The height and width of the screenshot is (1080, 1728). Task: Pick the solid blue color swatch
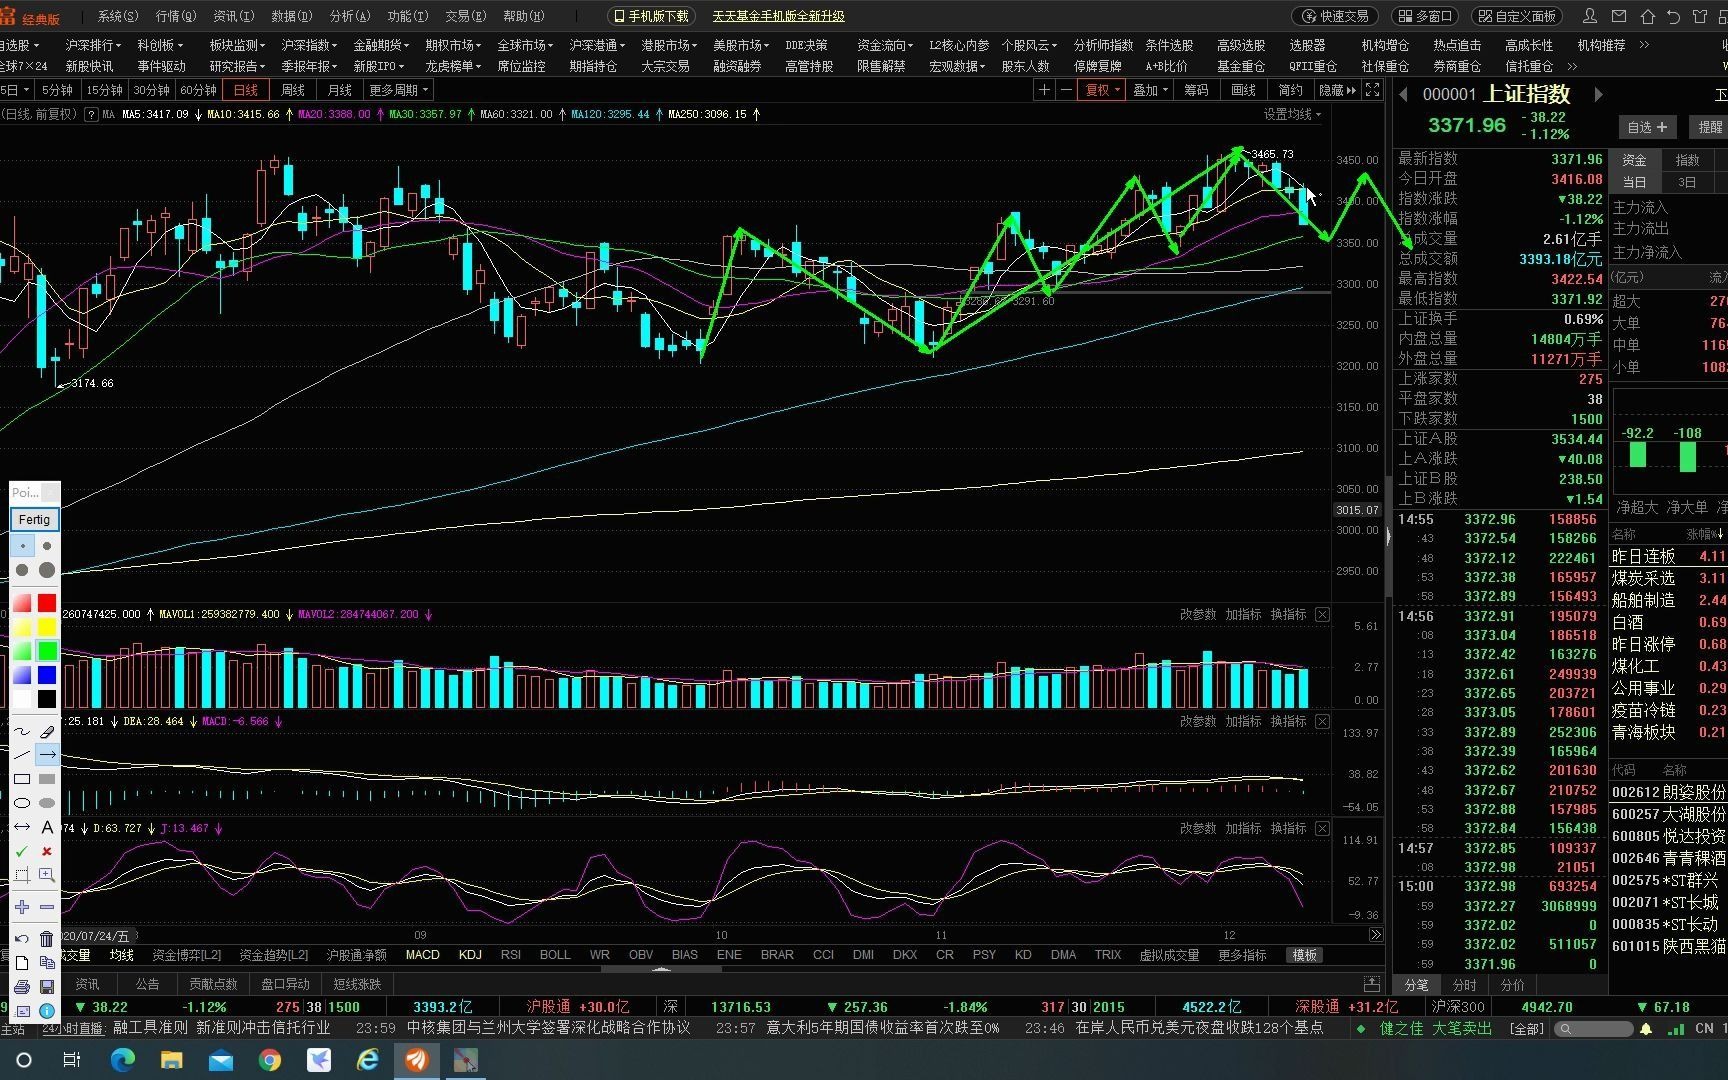tap(47, 675)
